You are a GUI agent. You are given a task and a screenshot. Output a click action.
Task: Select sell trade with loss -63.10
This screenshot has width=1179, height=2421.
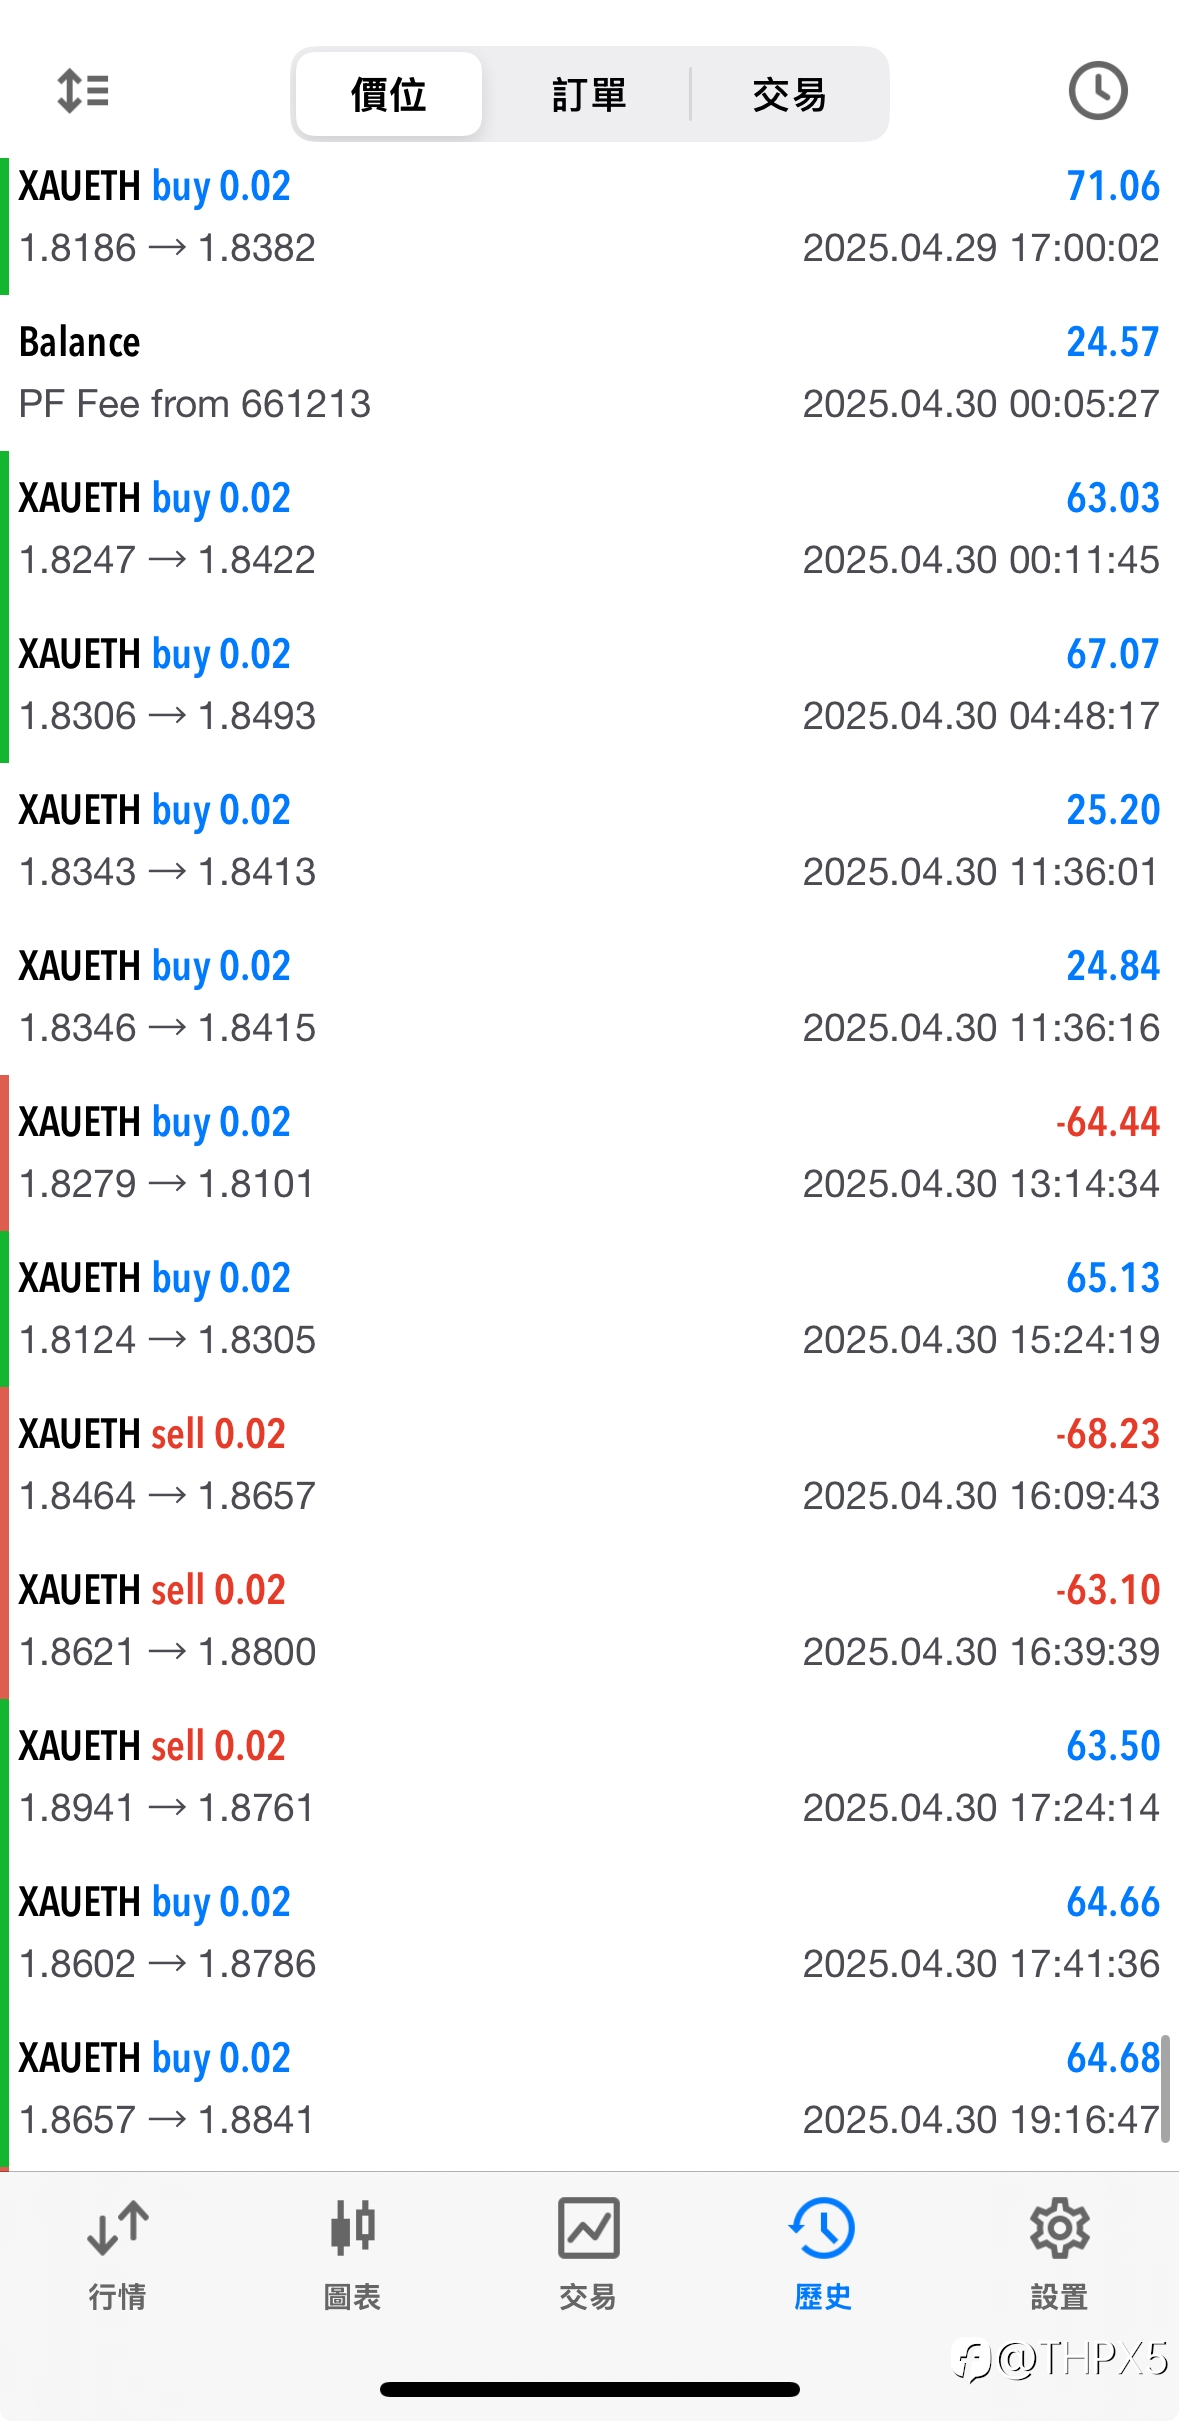point(589,1621)
